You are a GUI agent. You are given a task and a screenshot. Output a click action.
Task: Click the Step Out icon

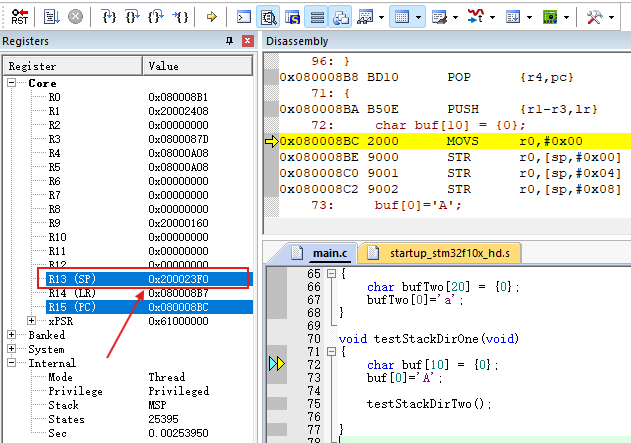[156, 17]
